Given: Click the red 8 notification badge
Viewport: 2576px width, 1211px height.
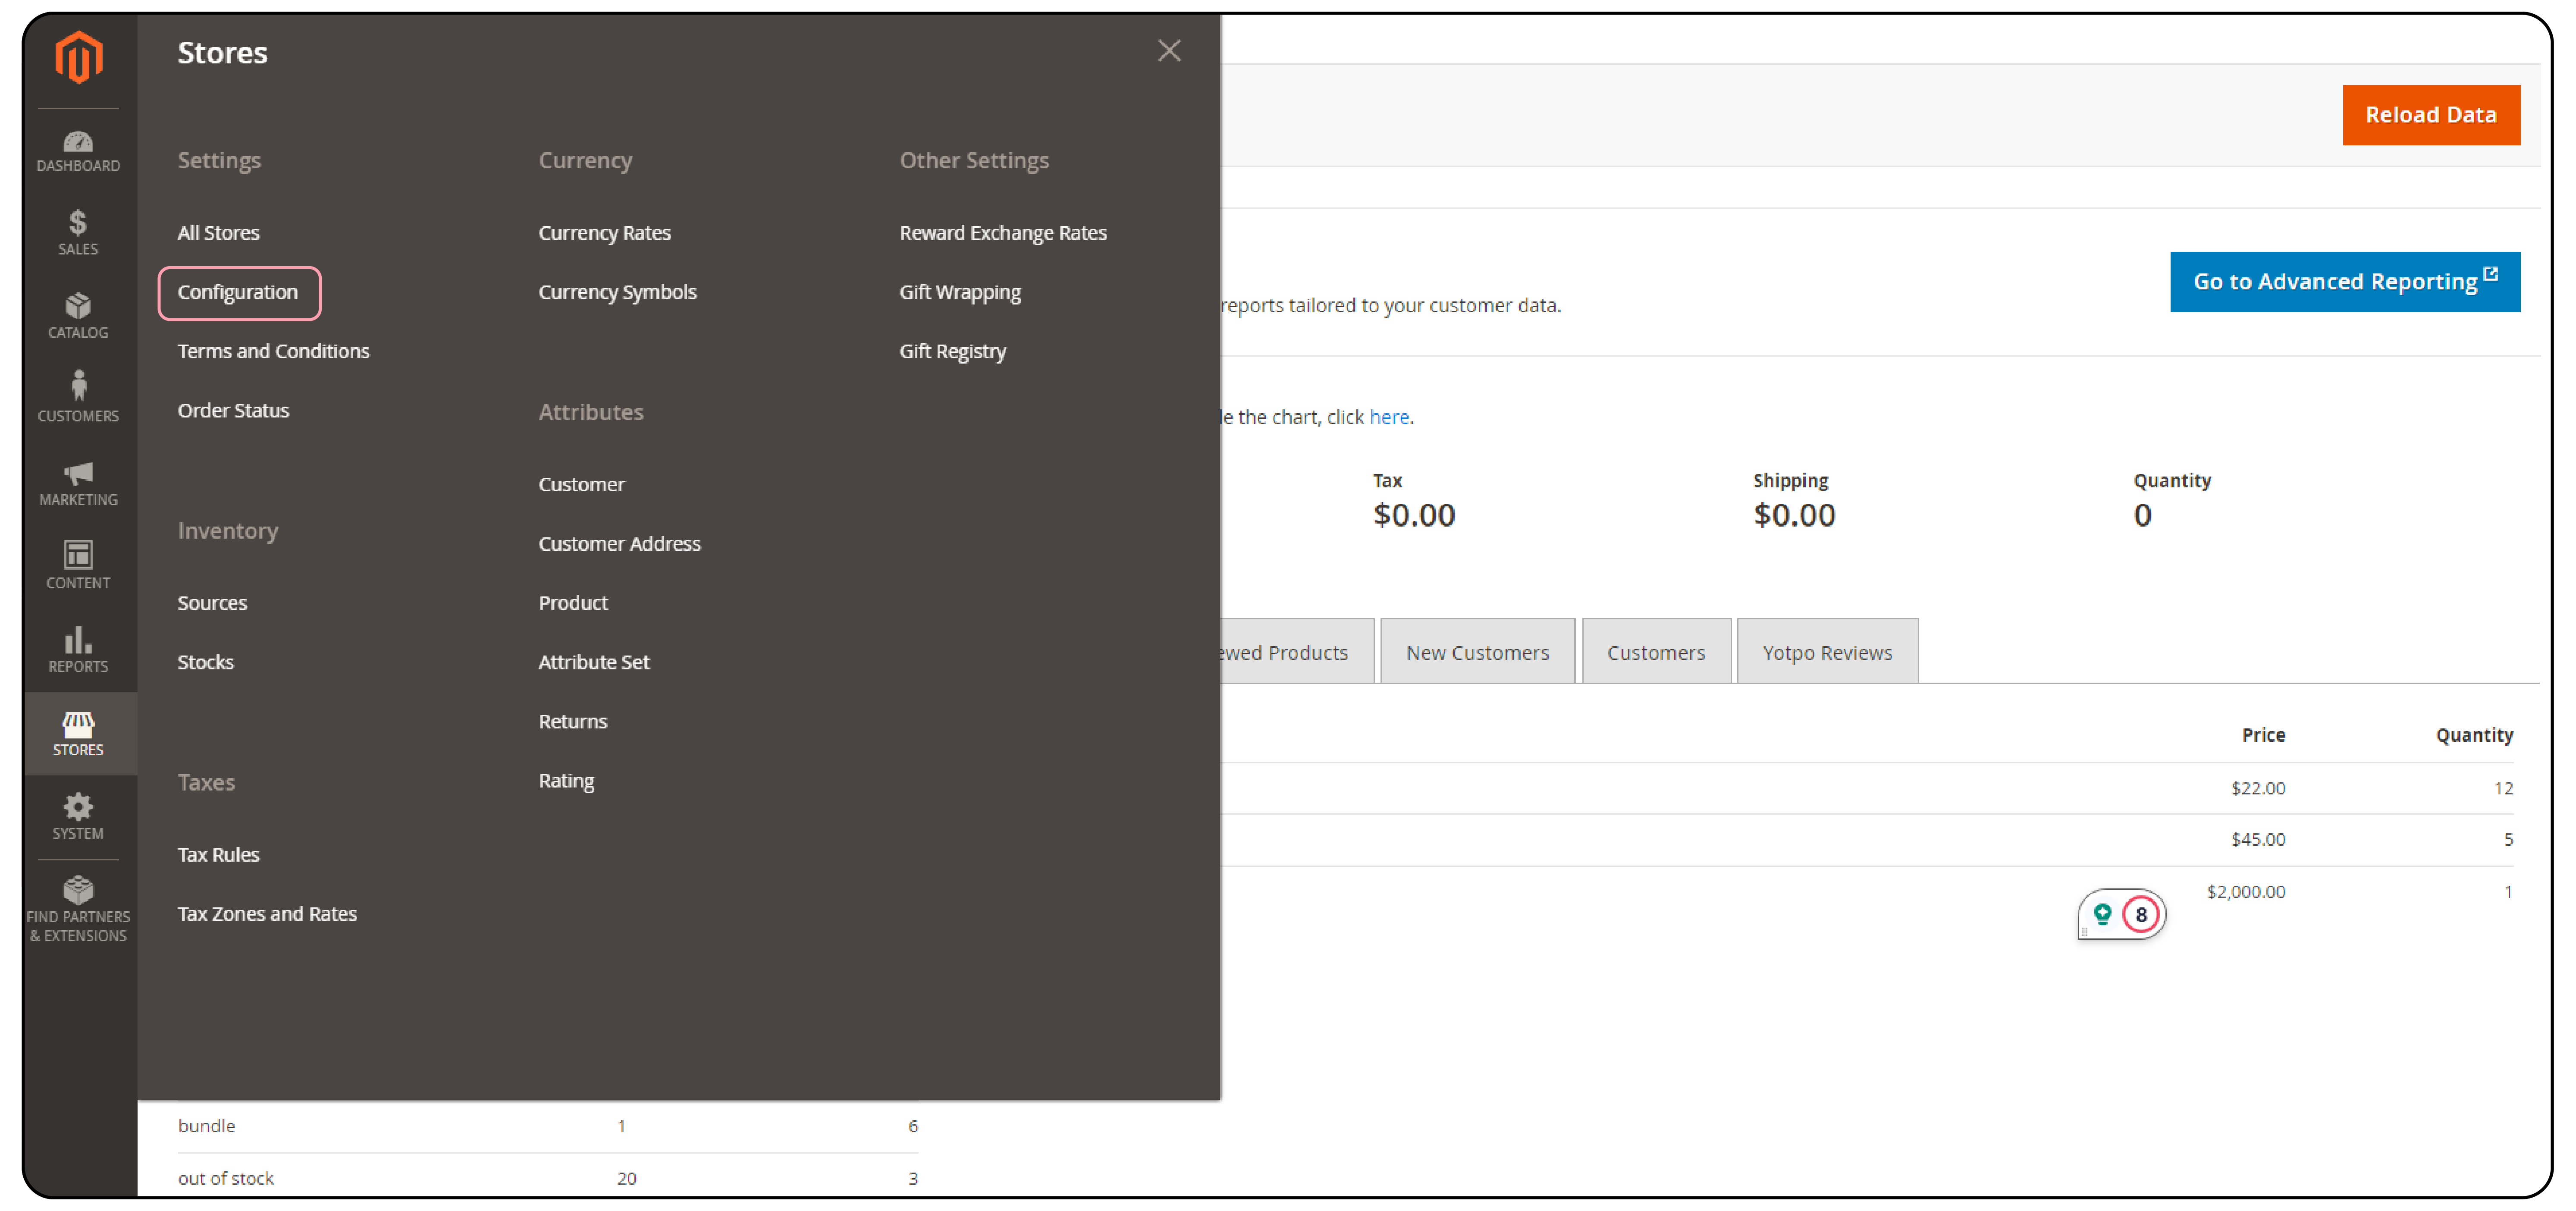Looking at the screenshot, I should pyautogui.click(x=2141, y=914).
